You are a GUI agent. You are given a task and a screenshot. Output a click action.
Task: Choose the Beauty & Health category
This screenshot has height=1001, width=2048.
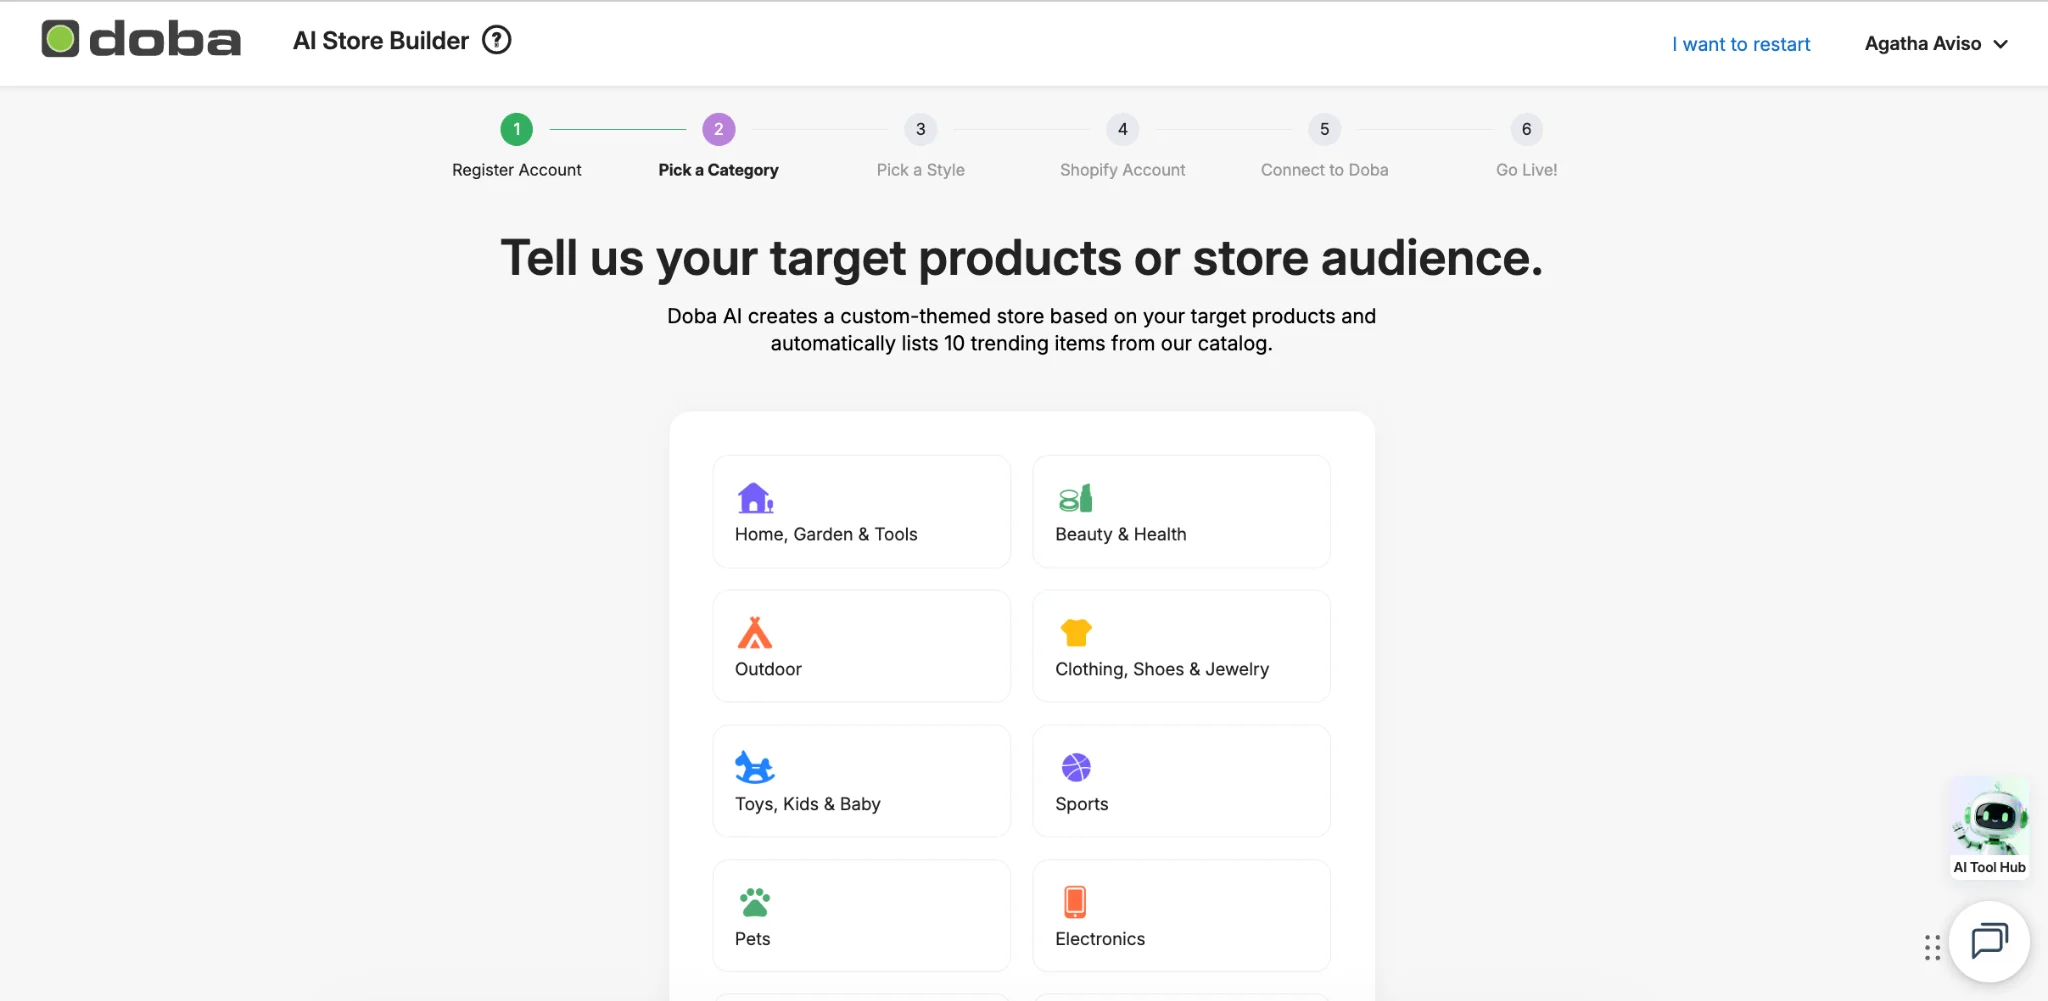(x=1181, y=512)
